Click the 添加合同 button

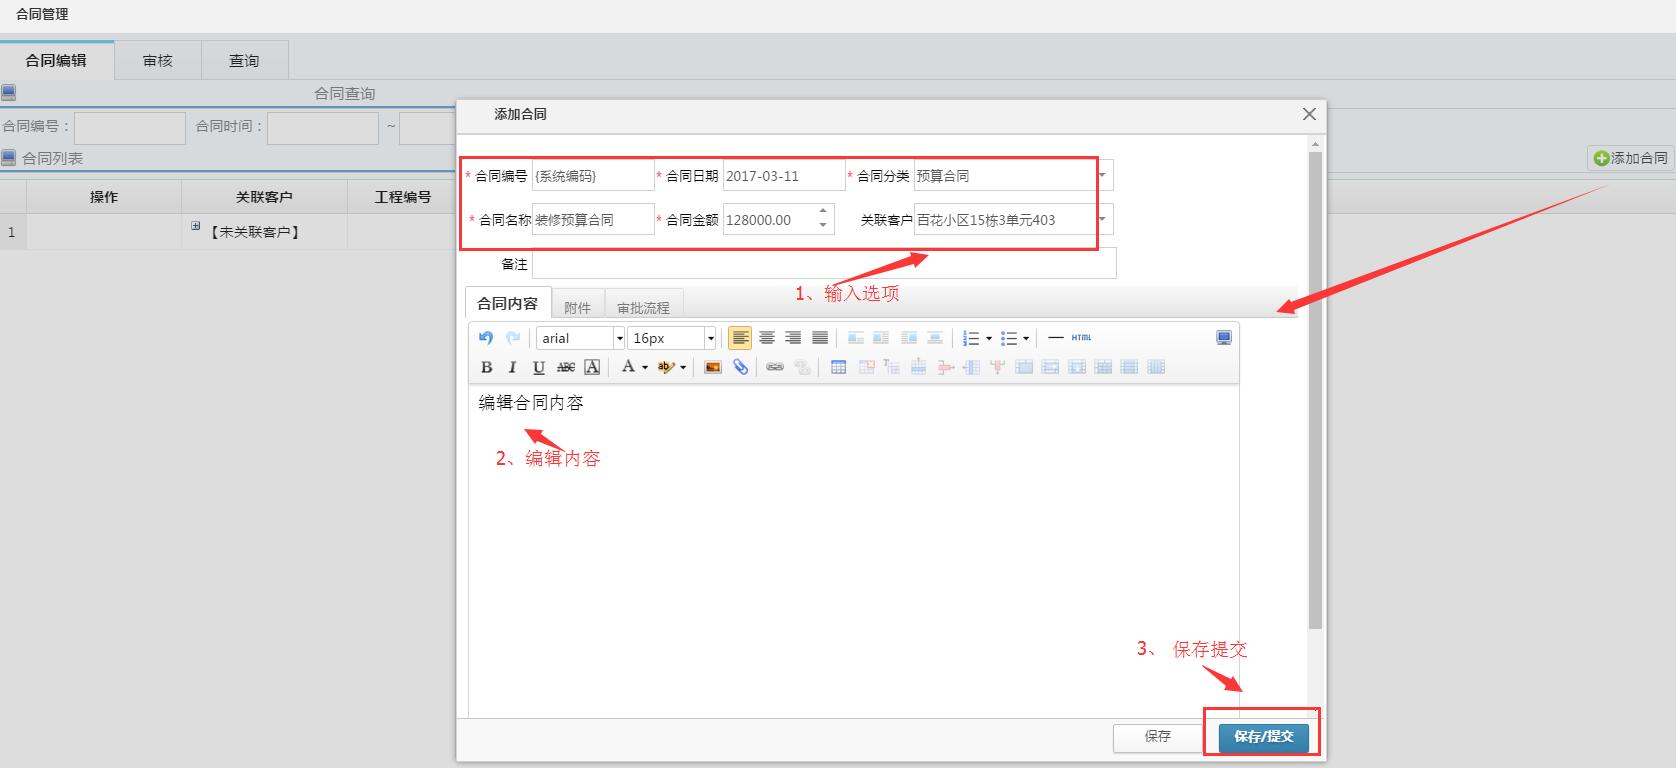pos(1630,158)
